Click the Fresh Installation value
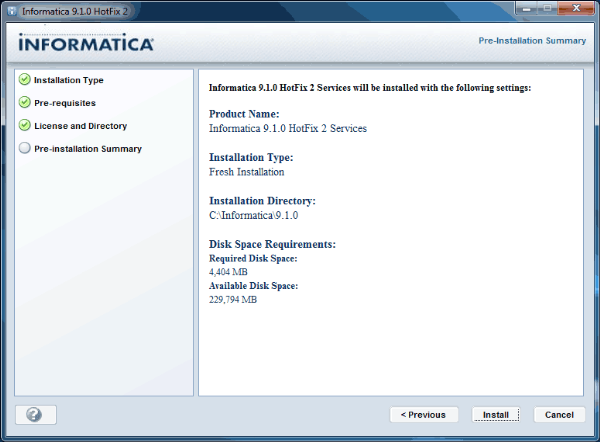The width and height of the screenshot is (600, 442). pos(246,172)
